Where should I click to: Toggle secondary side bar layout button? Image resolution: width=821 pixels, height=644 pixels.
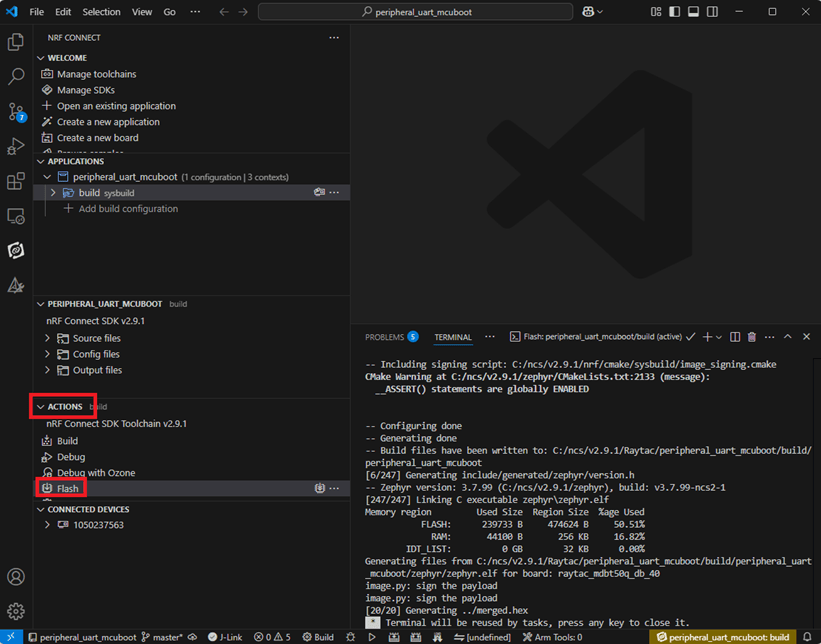(711, 12)
